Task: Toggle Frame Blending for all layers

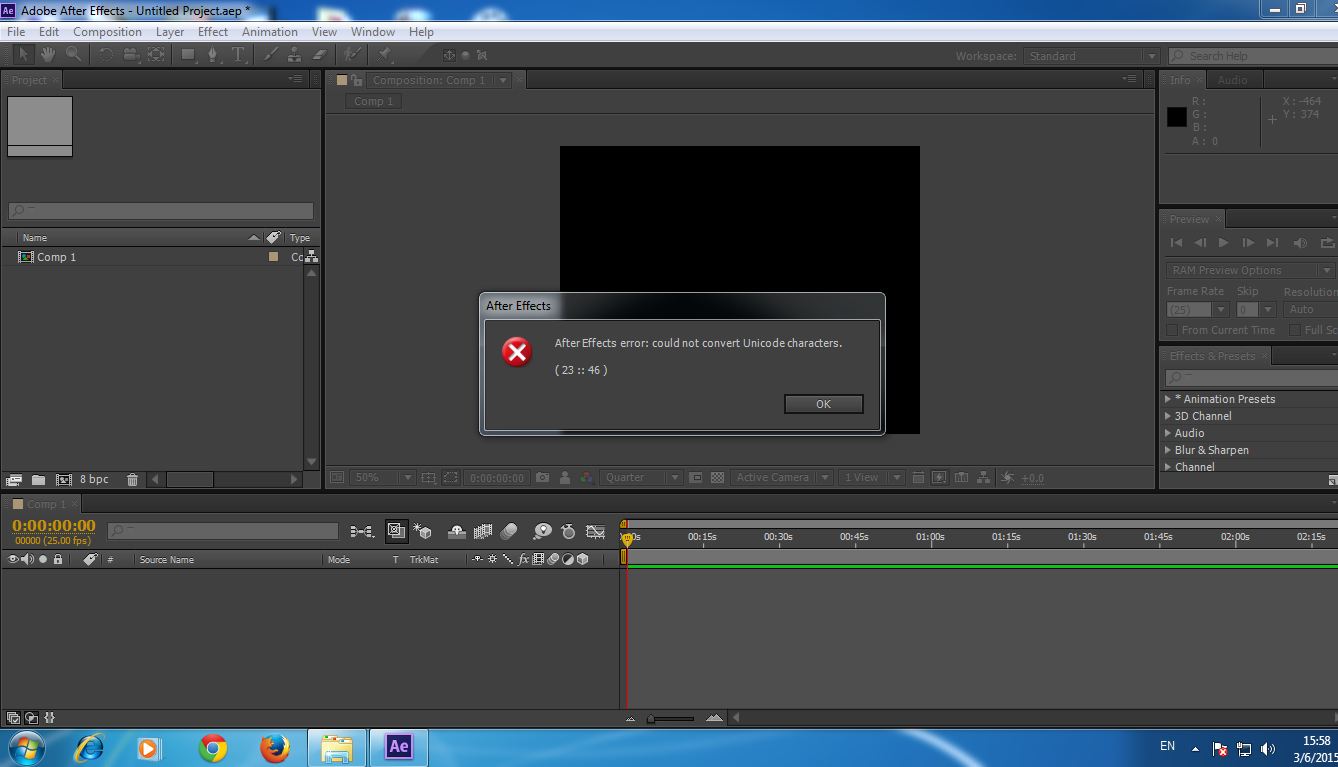Action: click(483, 532)
